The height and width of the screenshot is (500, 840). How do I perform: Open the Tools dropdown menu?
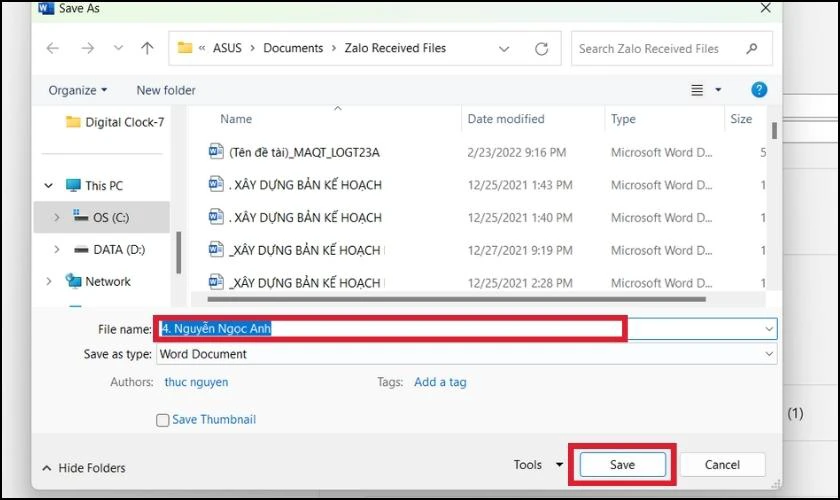pyautogui.click(x=538, y=465)
